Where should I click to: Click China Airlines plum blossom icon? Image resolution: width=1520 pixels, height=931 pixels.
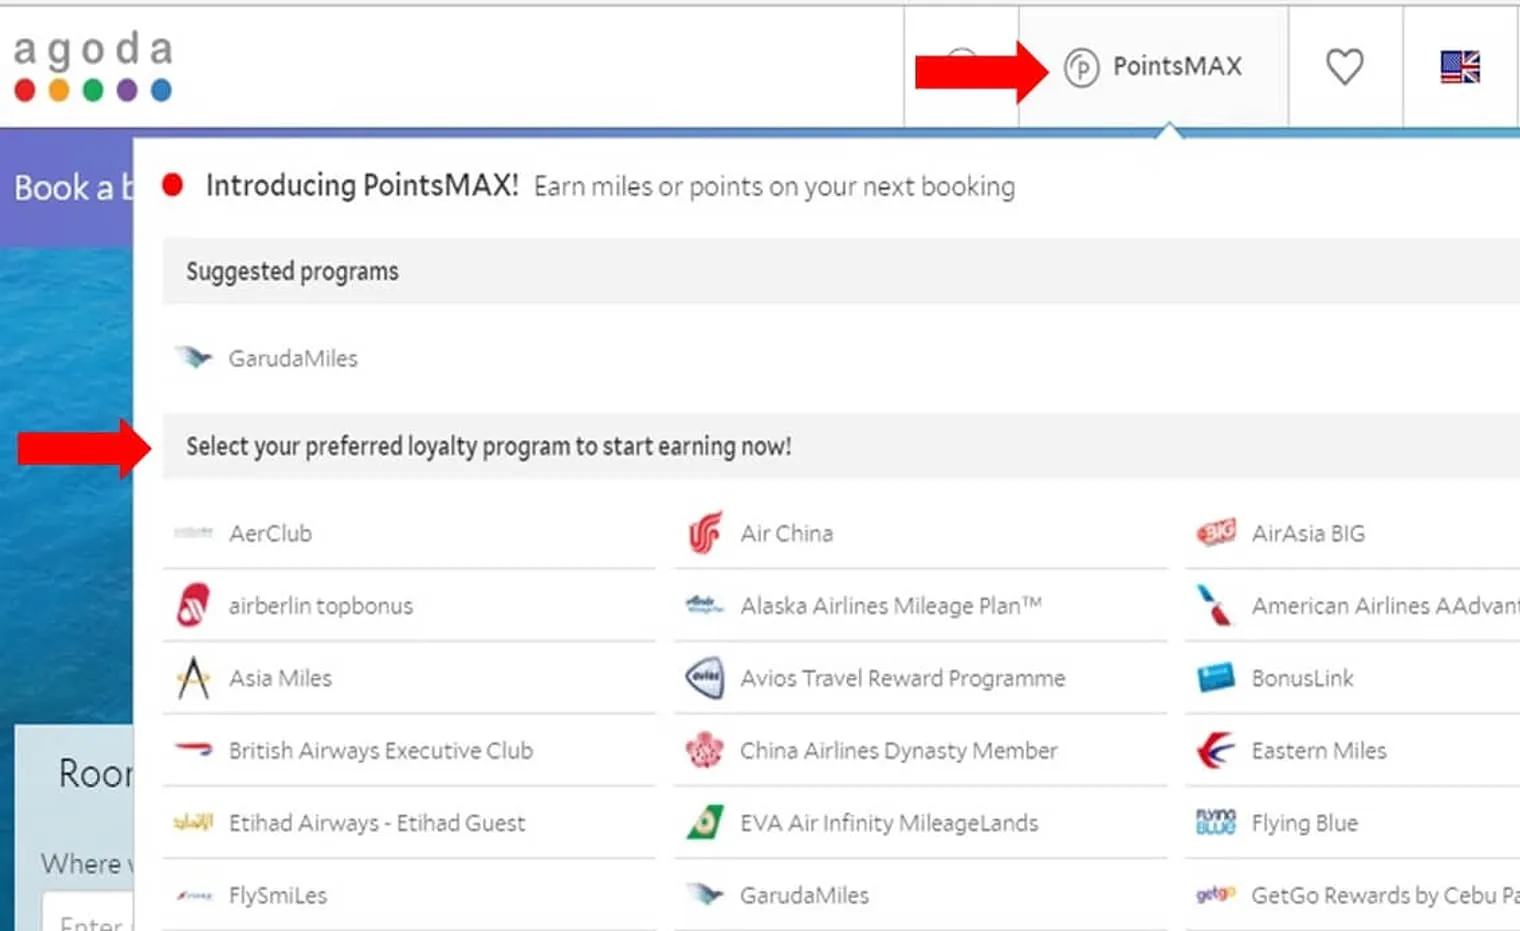pyautogui.click(x=705, y=750)
